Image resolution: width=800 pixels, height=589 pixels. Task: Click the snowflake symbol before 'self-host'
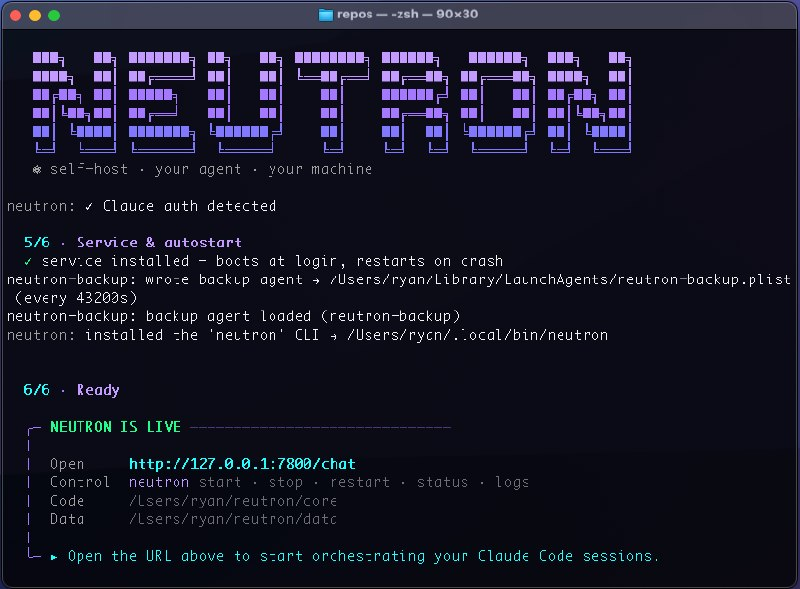point(37,169)
